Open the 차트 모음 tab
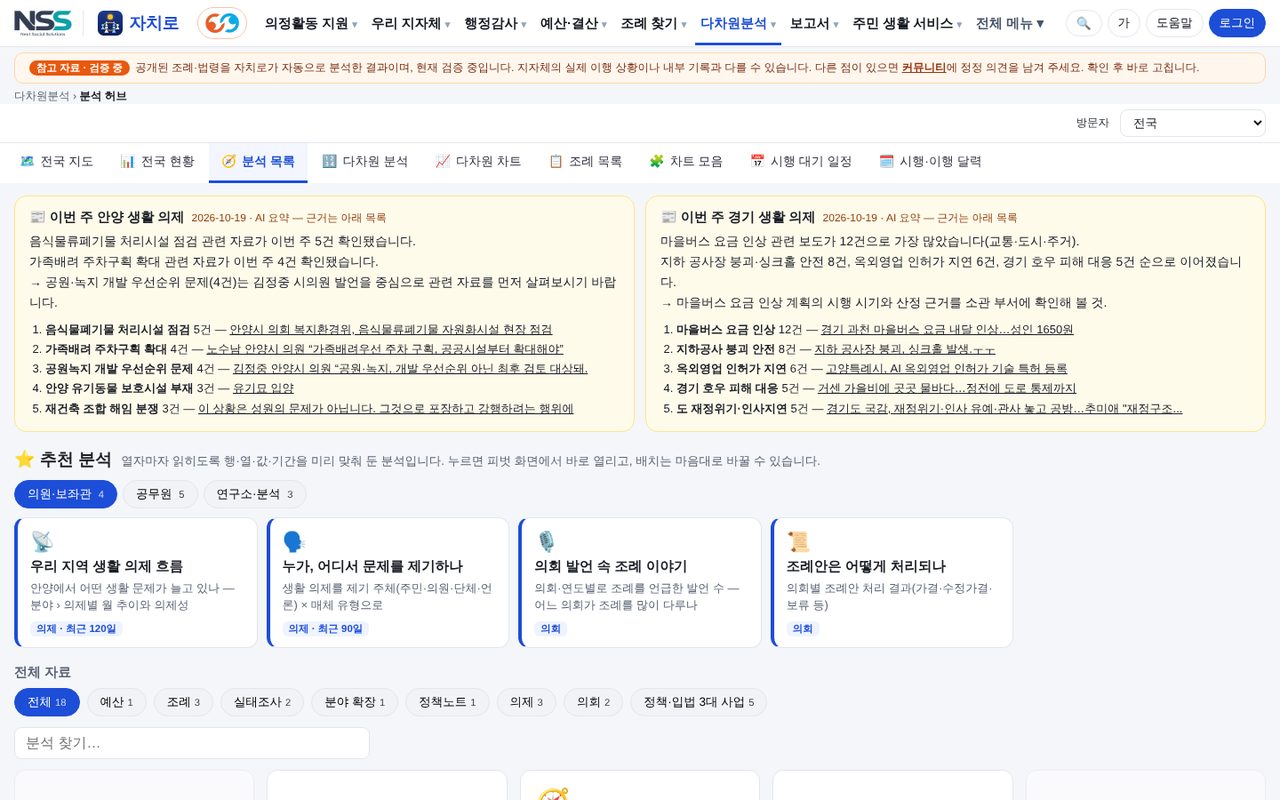Viewport: 1280px width, 800px height. 686,162
